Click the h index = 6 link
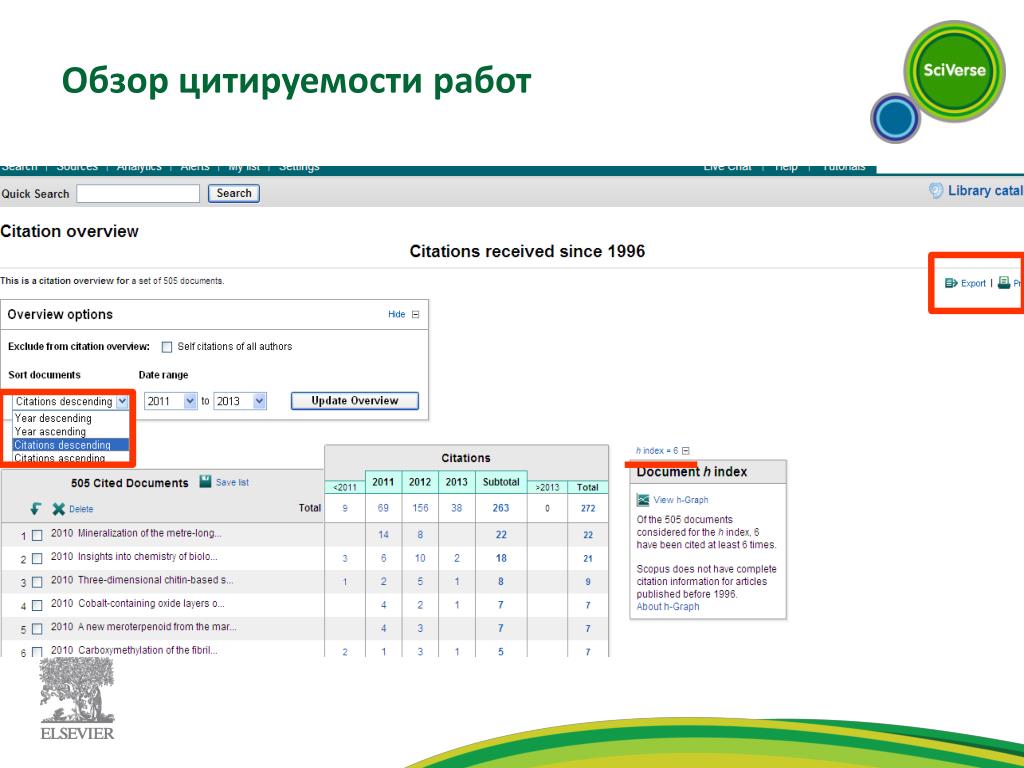1024x768 pixels. tap(657, 451)
